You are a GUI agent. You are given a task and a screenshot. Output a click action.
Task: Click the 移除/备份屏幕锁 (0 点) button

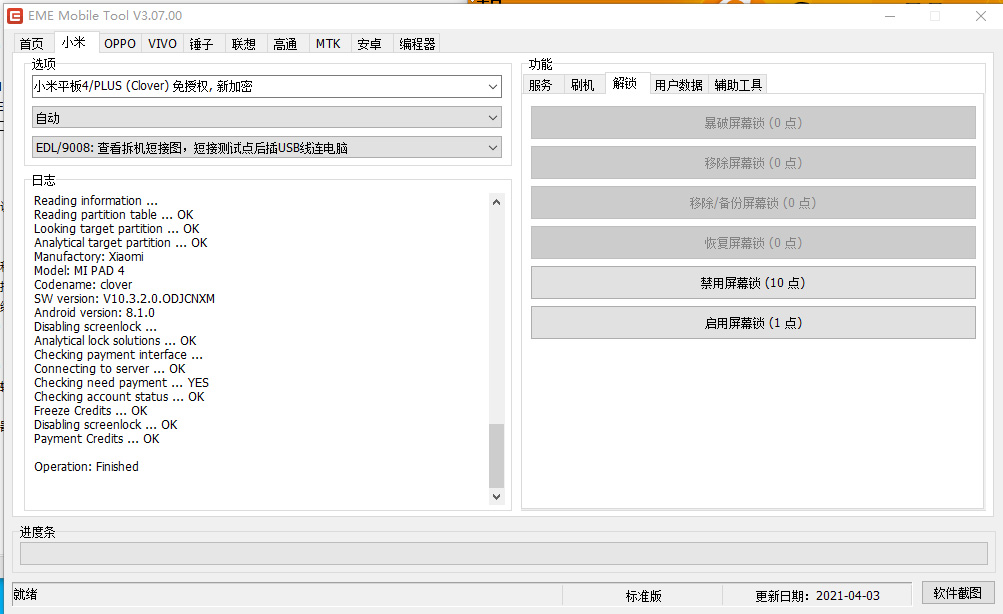753,203
